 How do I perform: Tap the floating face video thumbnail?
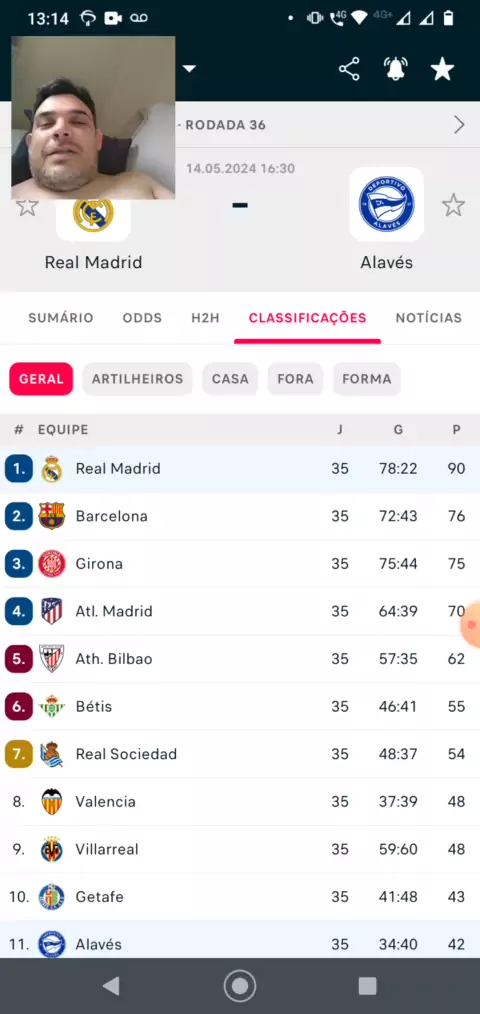click(x=93, y=118)
